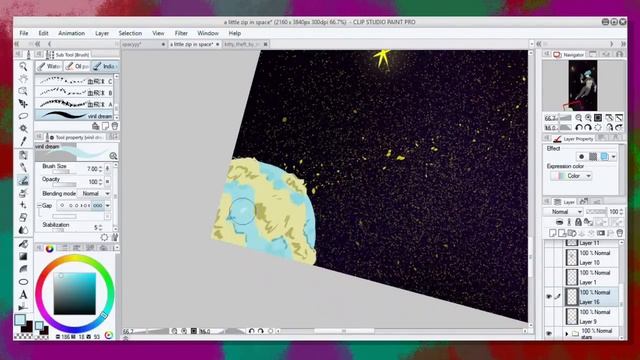640x360 pixels.
Task: Toggle the Layer color effect button
Action: click(x=604, y=156)
